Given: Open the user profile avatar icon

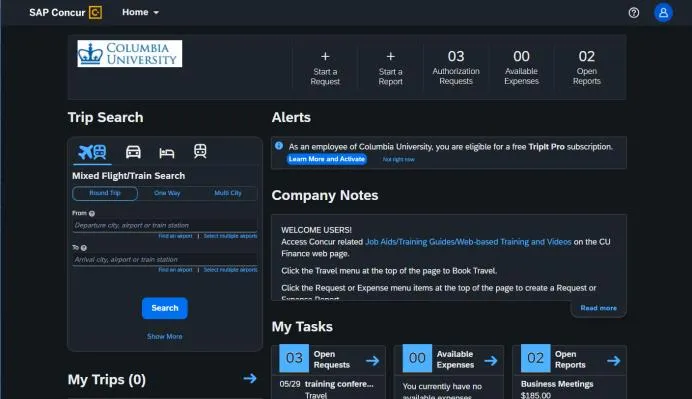Looking at the screenshot, I should [663, 13].
